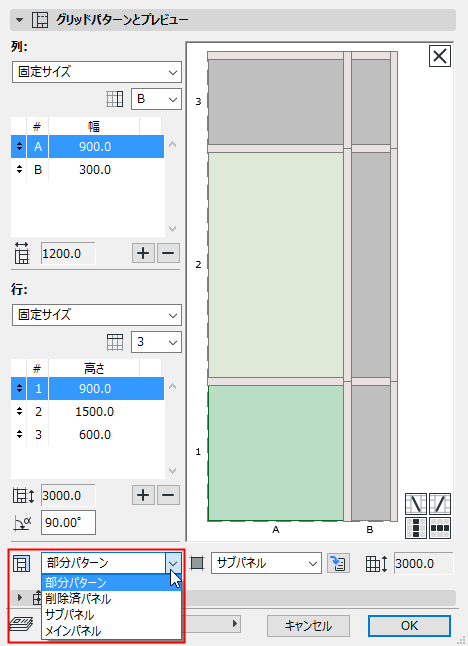Click the total width icon beside 1200.0
The width and height of the screenshot is (468, 646).
click(22, 253)
